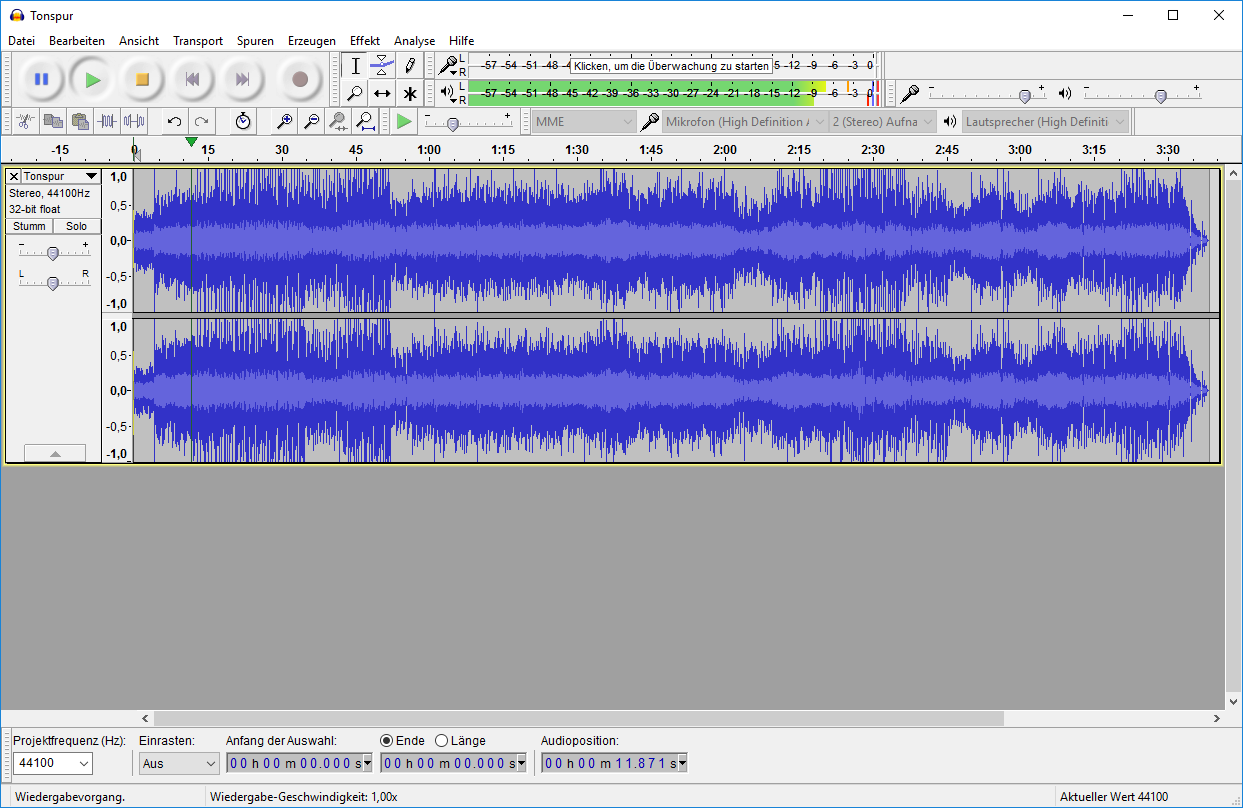Select the Selection (I-beam) tool
The image size is (1243, 808).
[354, 66]
